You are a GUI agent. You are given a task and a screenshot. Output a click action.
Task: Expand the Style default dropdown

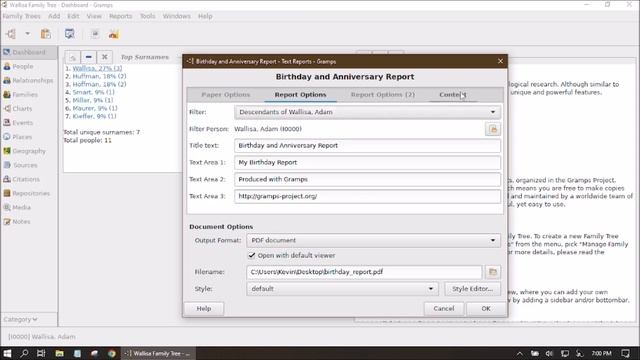[x=342, y=289]
